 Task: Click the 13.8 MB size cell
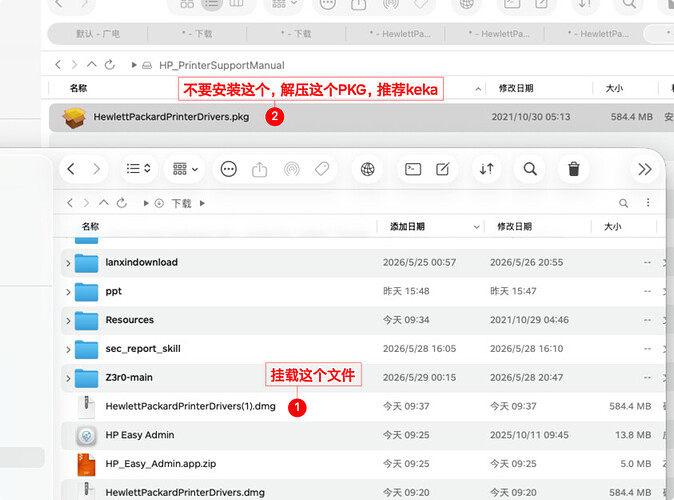633,435
